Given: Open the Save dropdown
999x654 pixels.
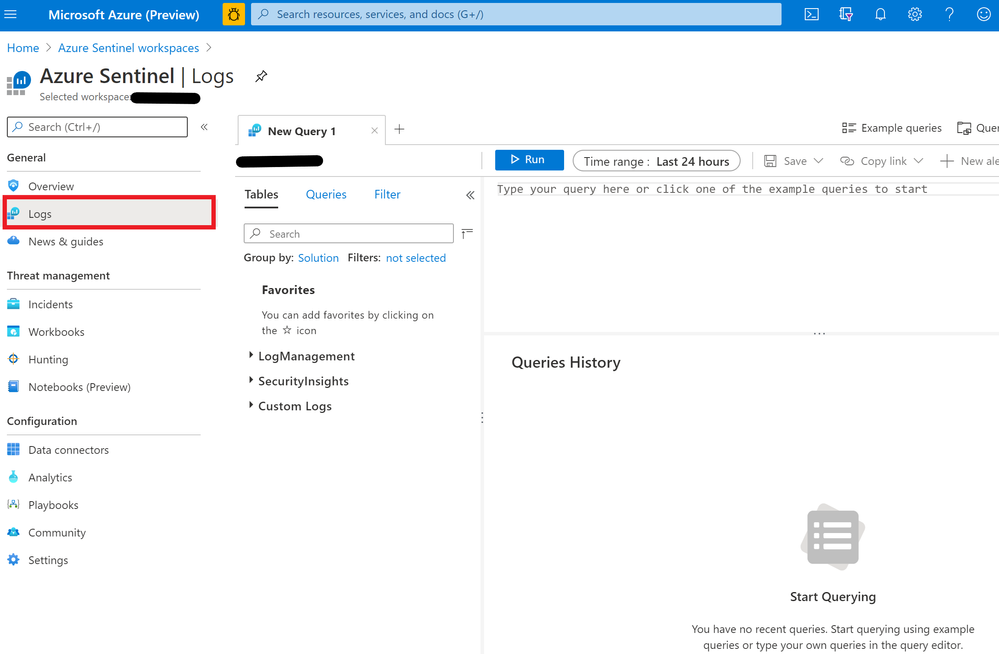Looking at the screenshot, I should tap(794, 161).
